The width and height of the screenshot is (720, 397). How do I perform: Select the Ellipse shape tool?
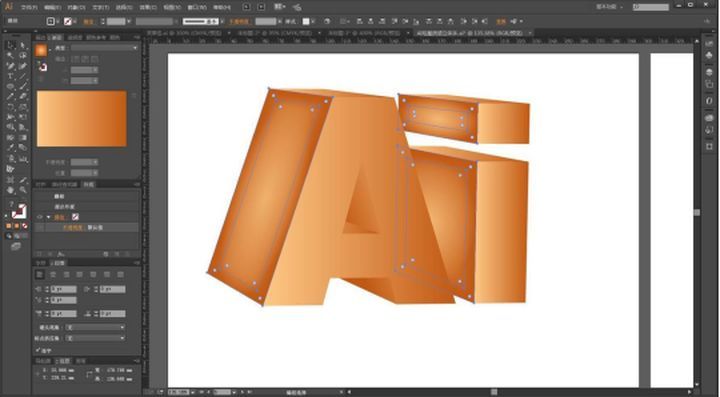point(11,86)
